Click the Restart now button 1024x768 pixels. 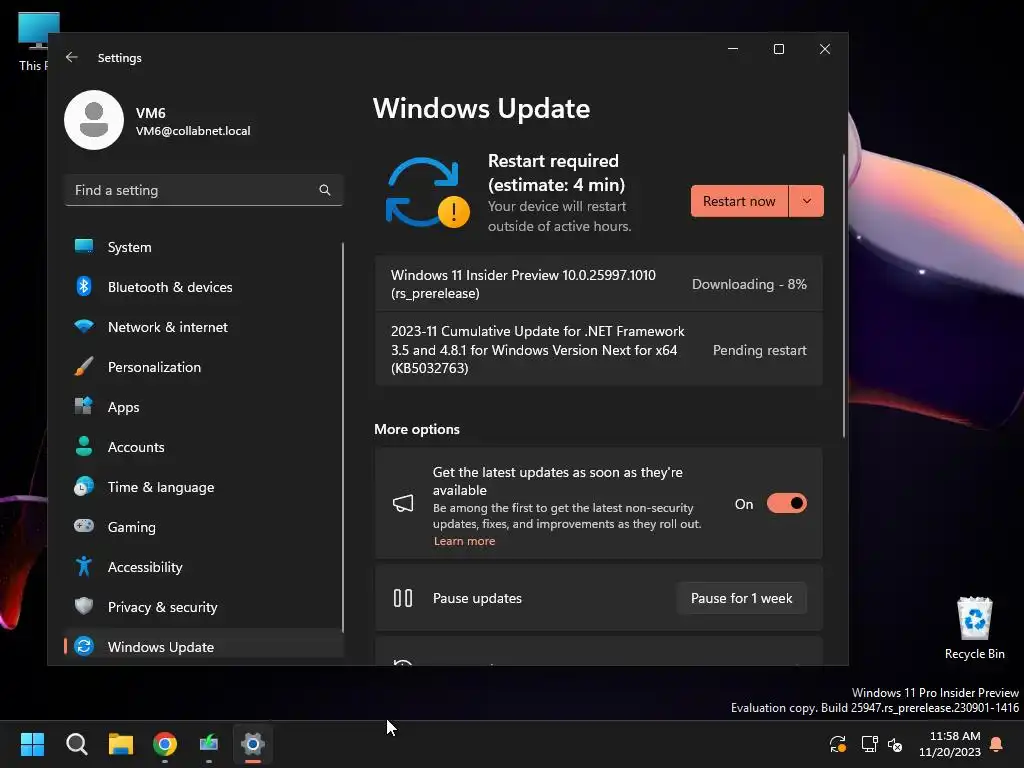(x=739, y=201)
